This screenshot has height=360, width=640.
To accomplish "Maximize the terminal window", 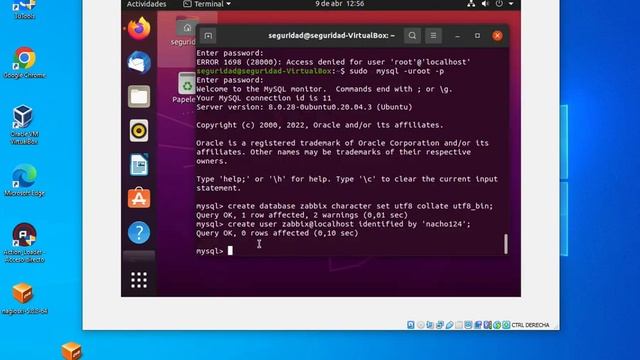I will (477, 36).
